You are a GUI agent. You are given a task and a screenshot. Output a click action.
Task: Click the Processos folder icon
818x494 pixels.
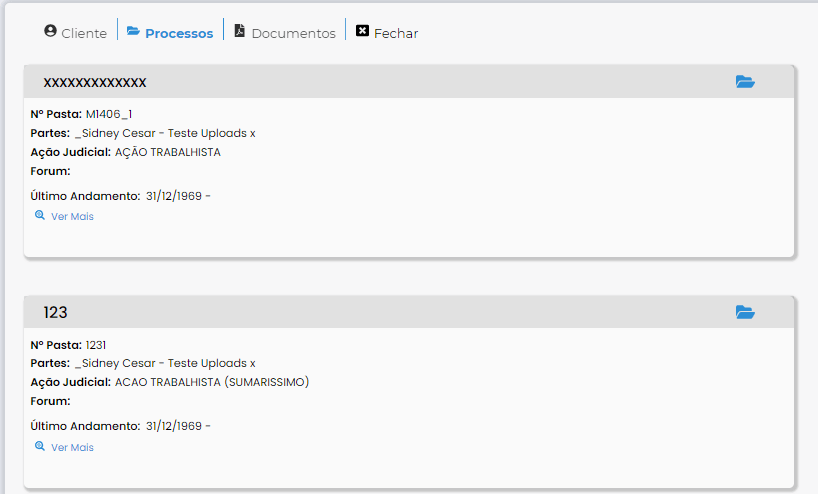point(133,31)
